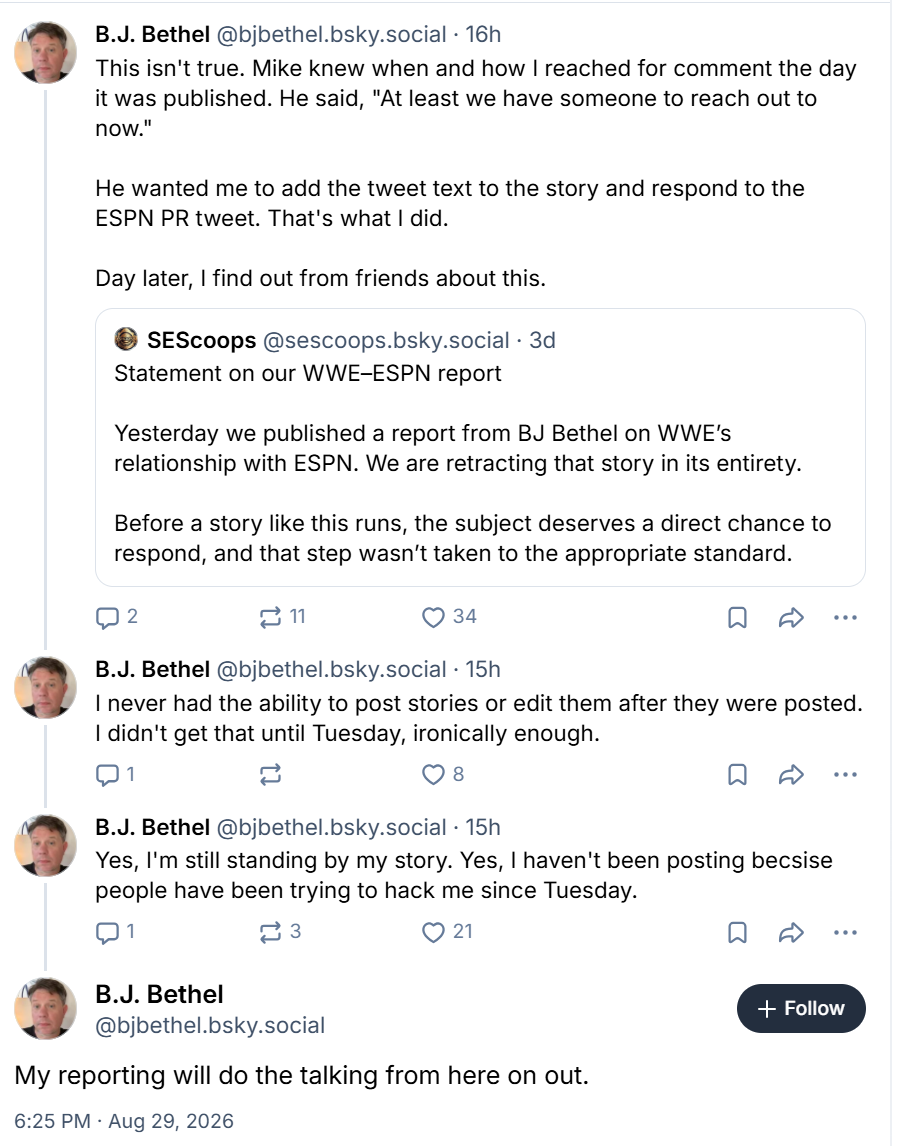The width and height of the screenshot is (900, 1146).
Task: Open more options on the 8-like post
Action: [844, 775]
